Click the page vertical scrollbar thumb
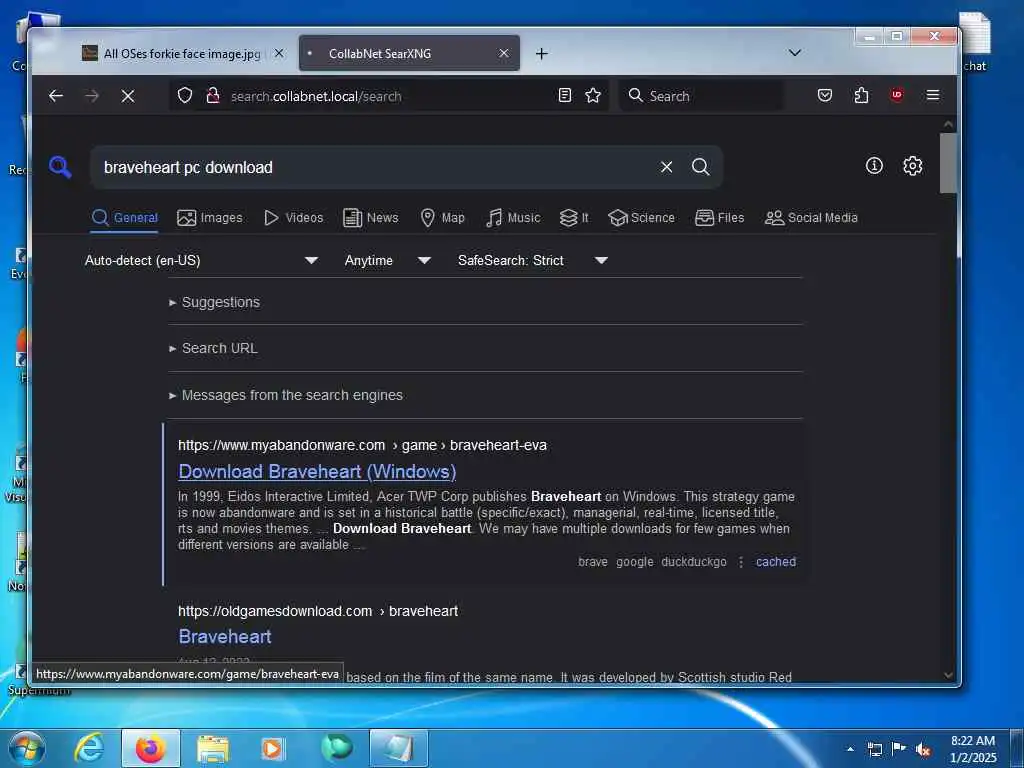Viewport: 1024px width, 768px height. point(948,163)
